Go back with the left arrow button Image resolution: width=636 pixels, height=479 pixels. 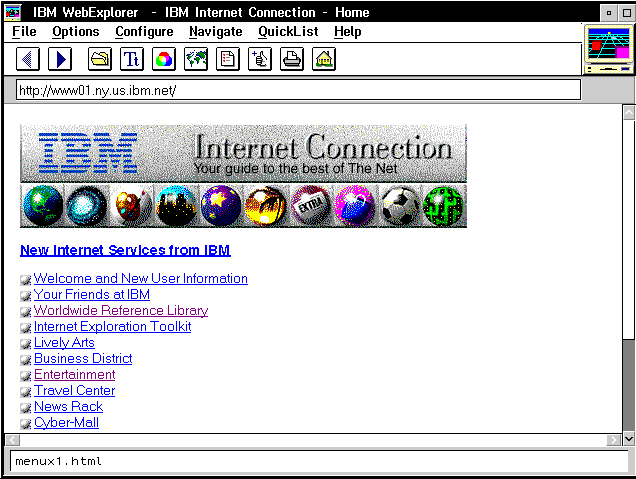28,59
